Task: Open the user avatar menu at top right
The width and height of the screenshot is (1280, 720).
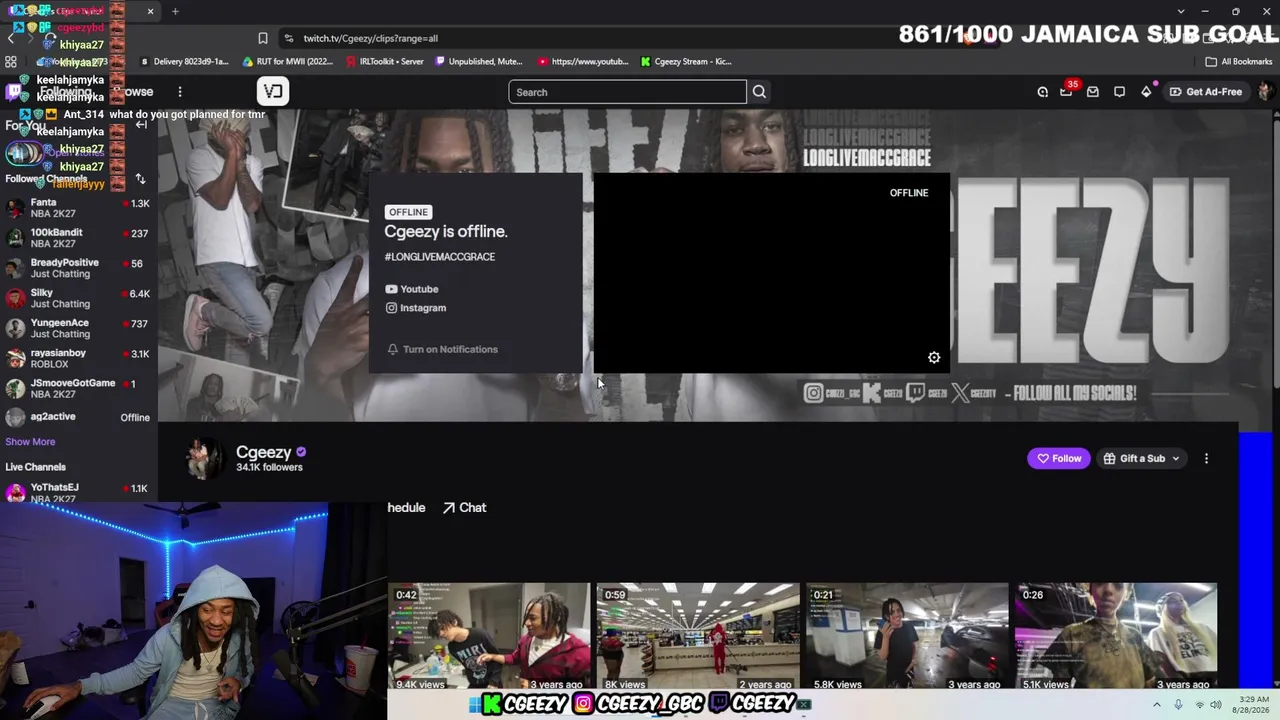Action: (1265, 92)
